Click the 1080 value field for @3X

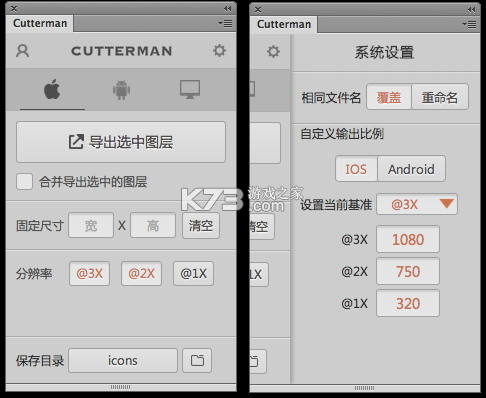pos(408,239)
